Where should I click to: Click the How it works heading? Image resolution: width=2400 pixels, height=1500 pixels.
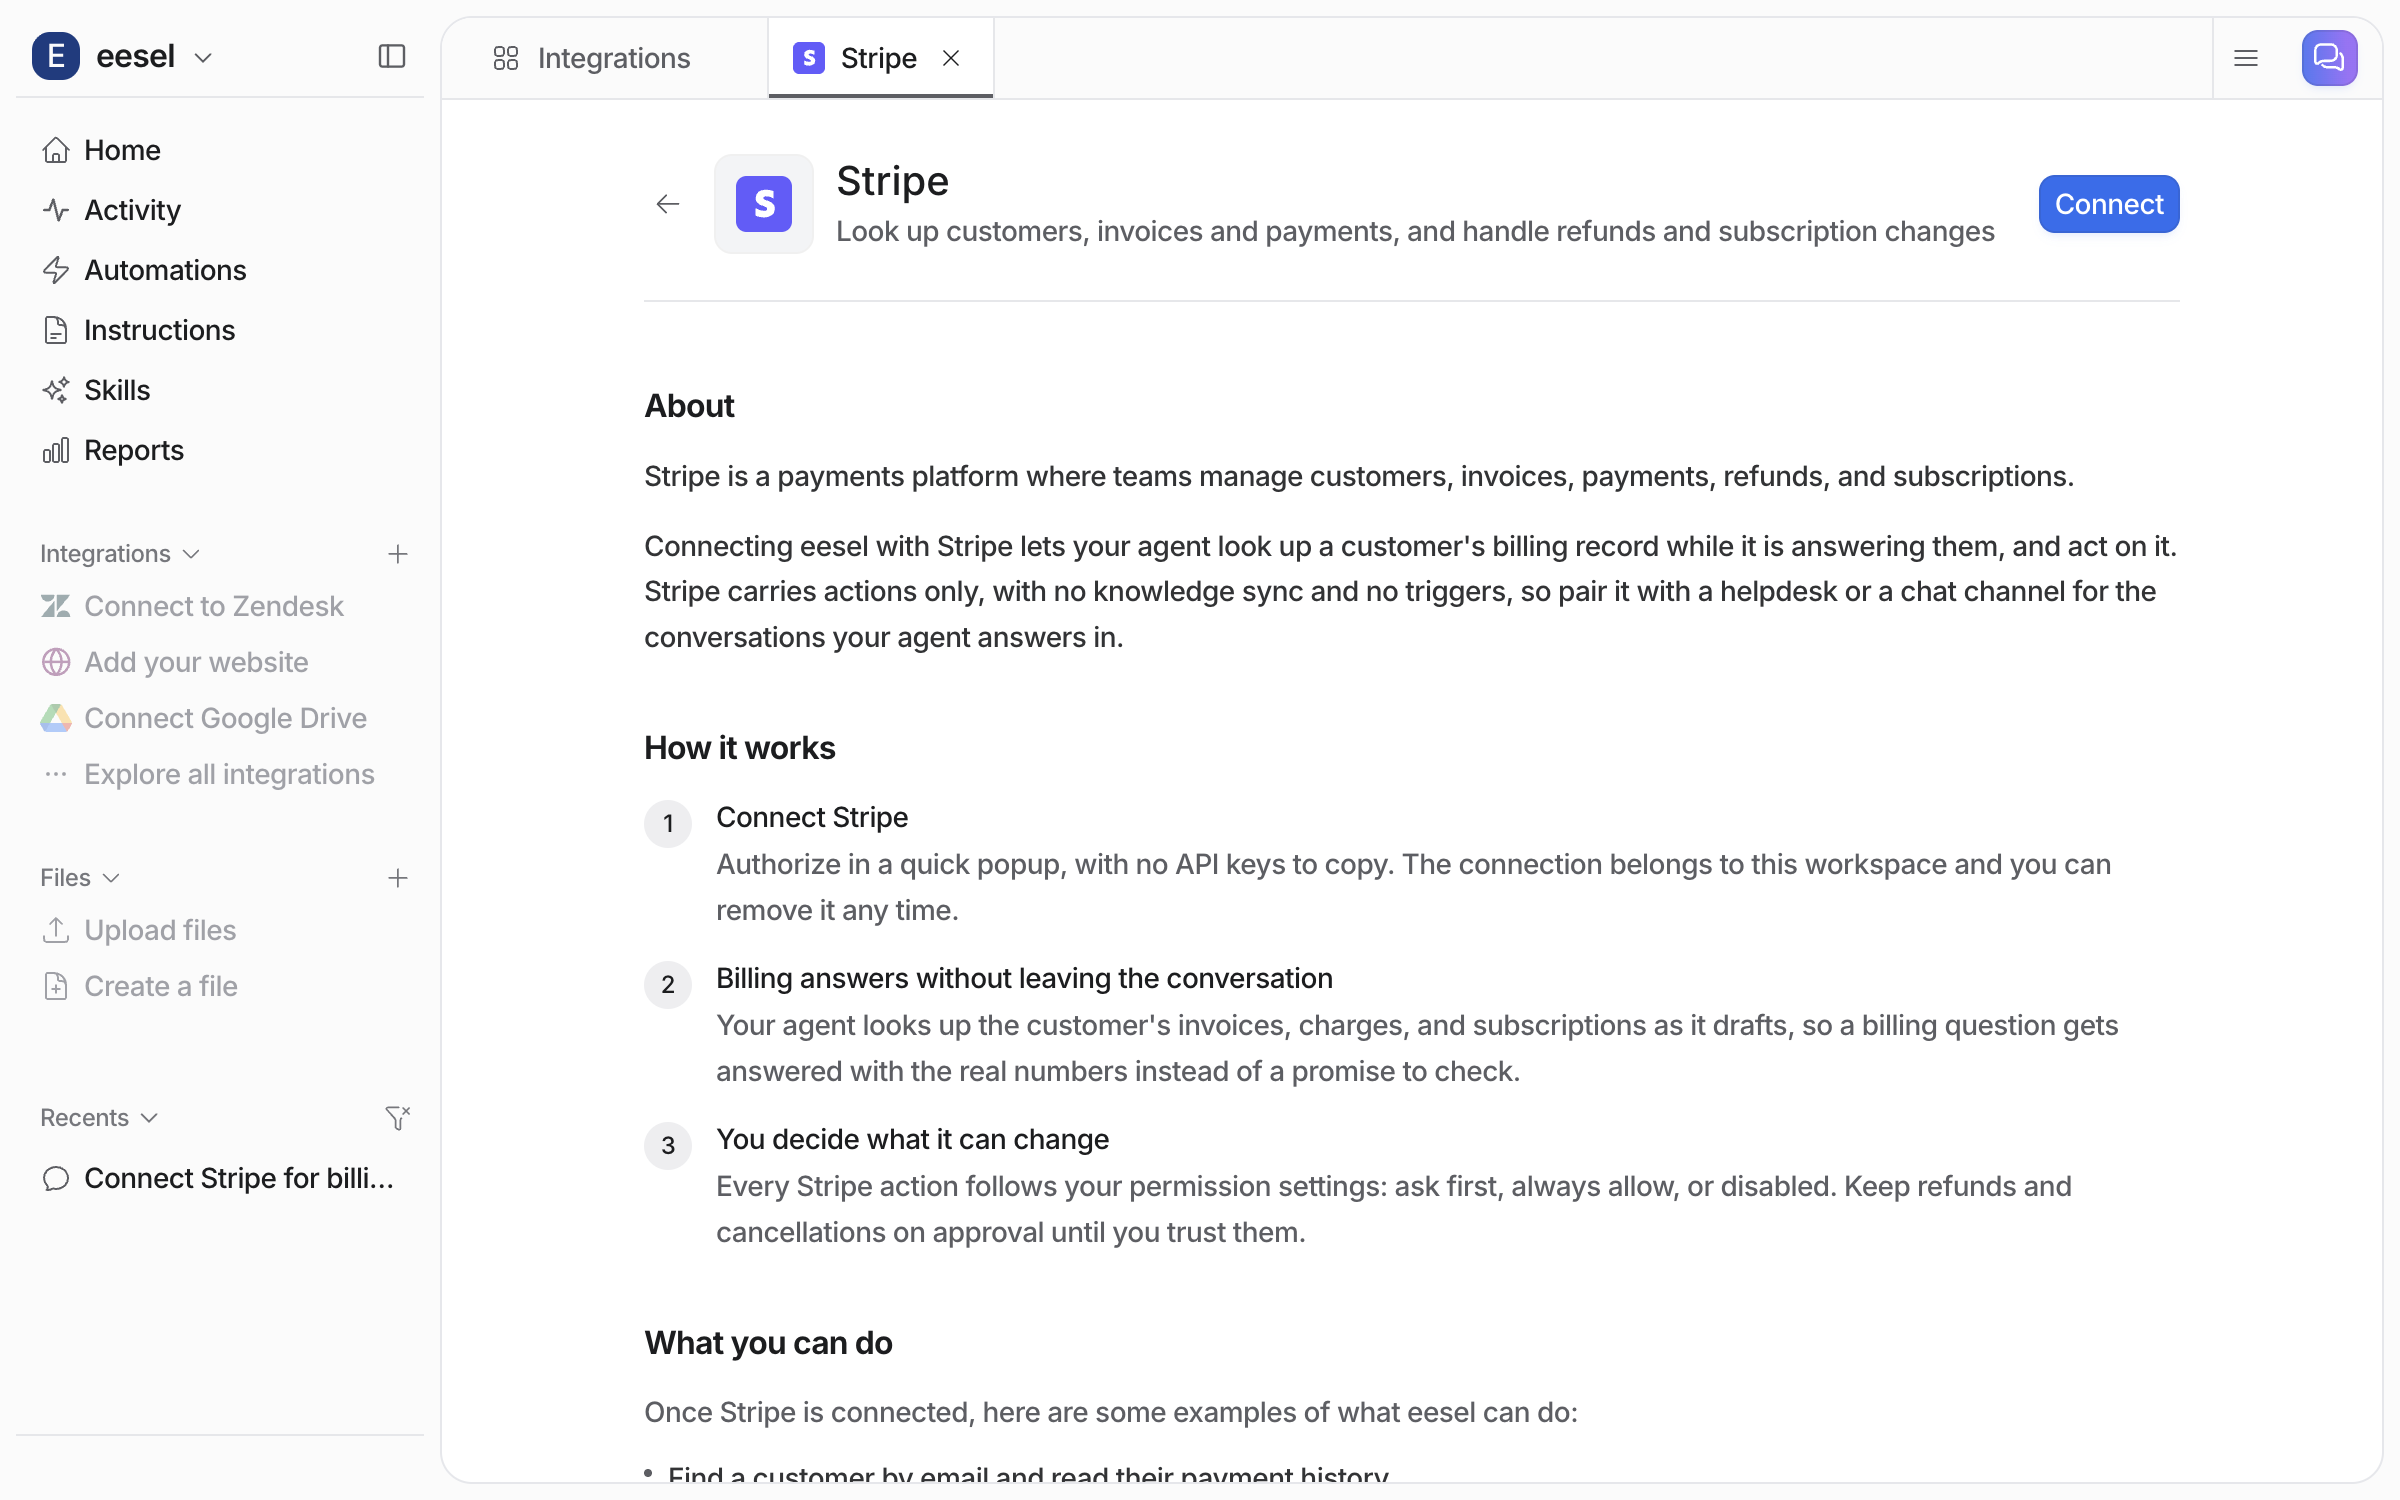click(740, 748)
